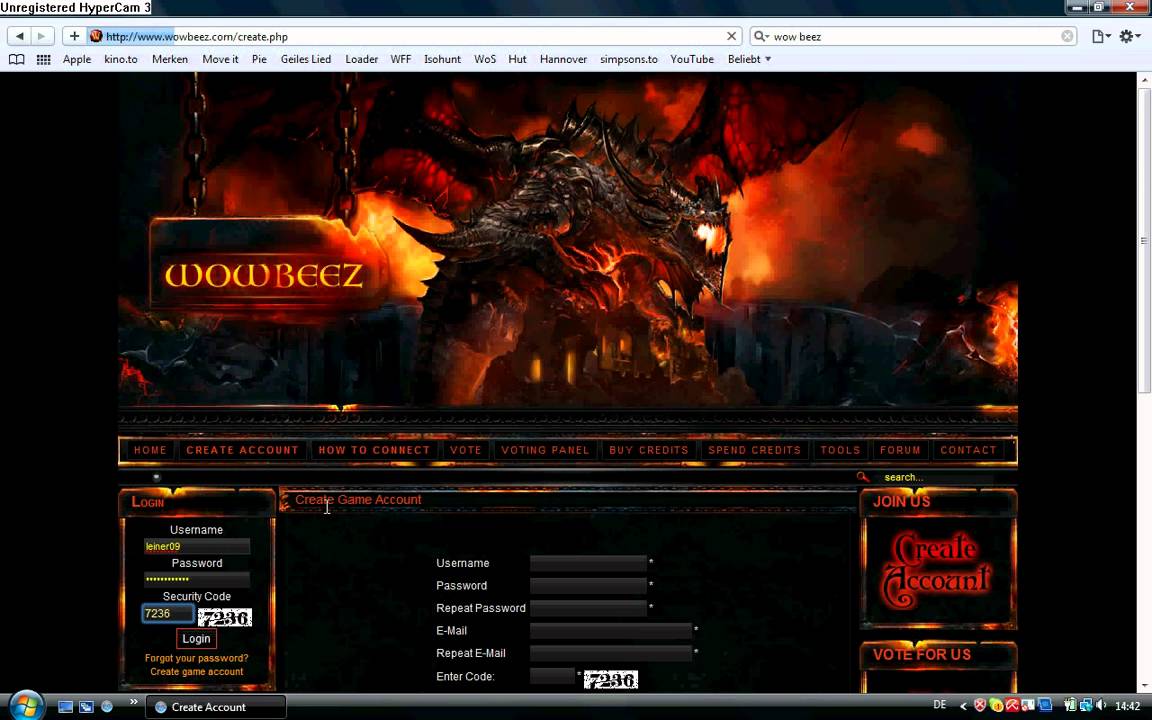Click the red shield tray icon
Image resolution: width=1152 pixels, height=720 pixels.
pos(979,705)
